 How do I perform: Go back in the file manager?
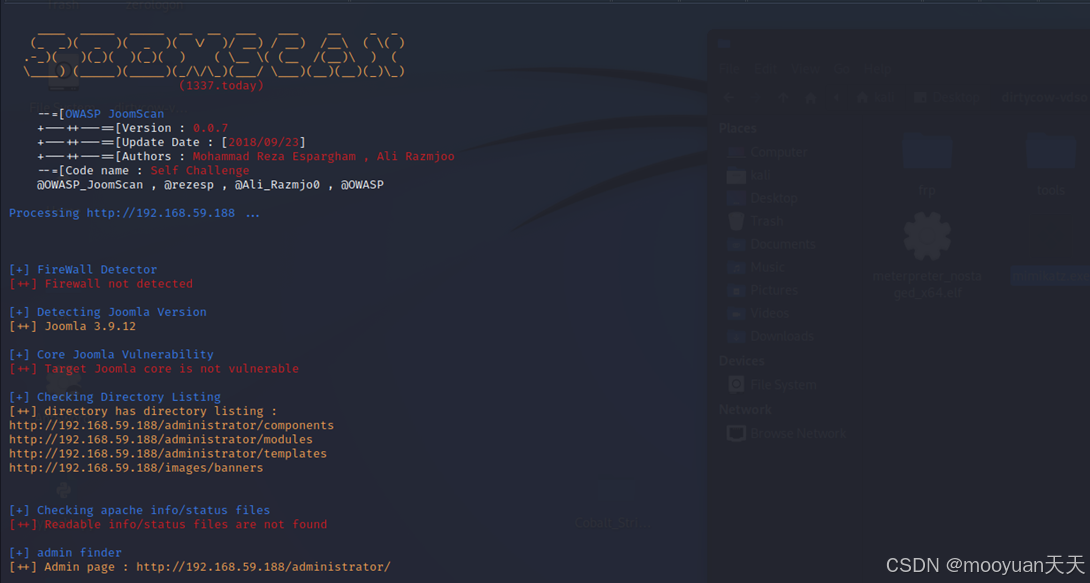[x=729, y=98]
